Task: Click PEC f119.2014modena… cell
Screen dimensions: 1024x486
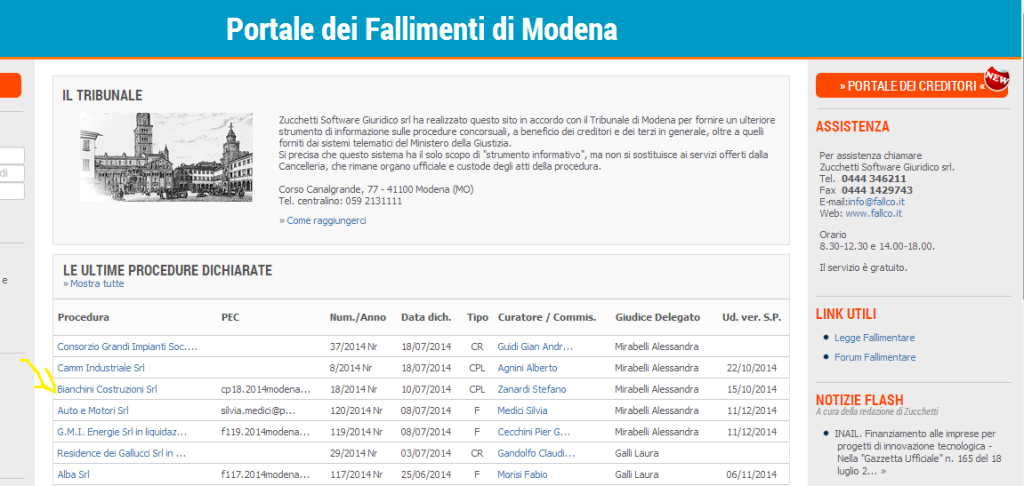Action: [x=266, y=432]
